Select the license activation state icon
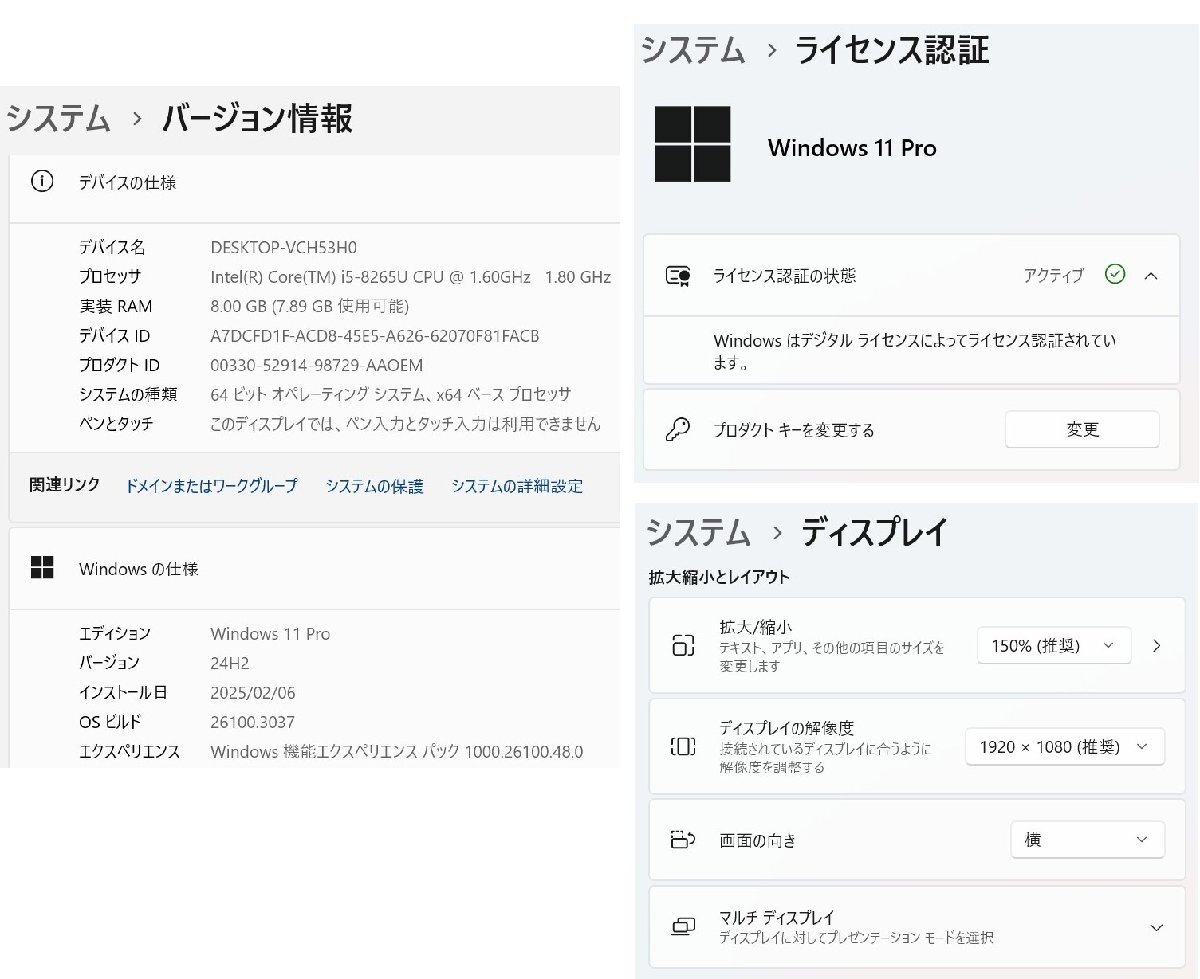 click(x=676, y=276)
